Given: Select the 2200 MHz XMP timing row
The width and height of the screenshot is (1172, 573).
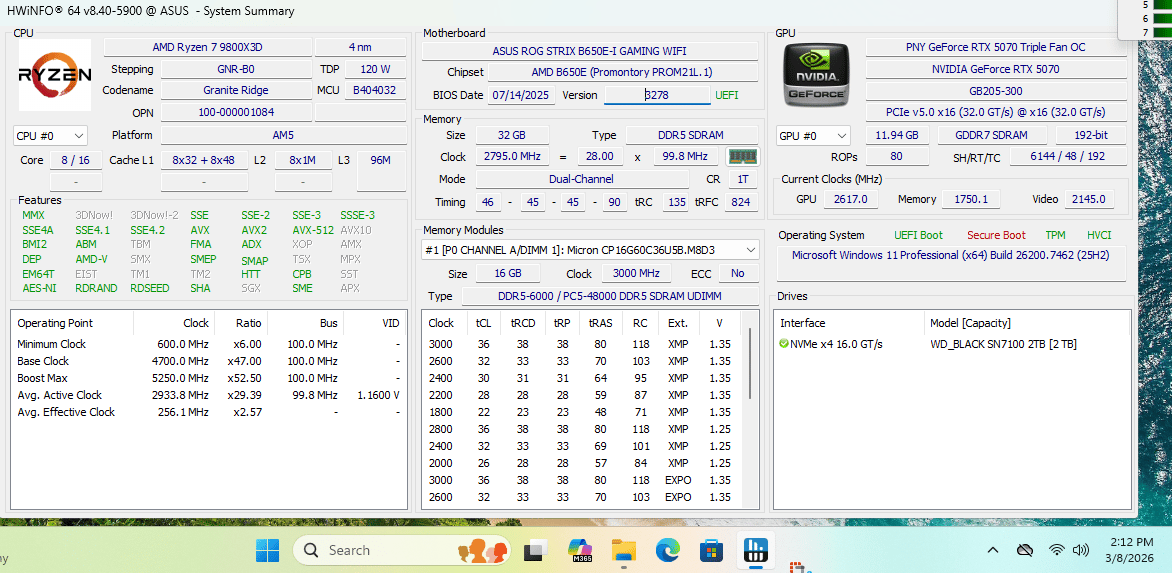Looking at the screenshot, I should coord(582,395).
